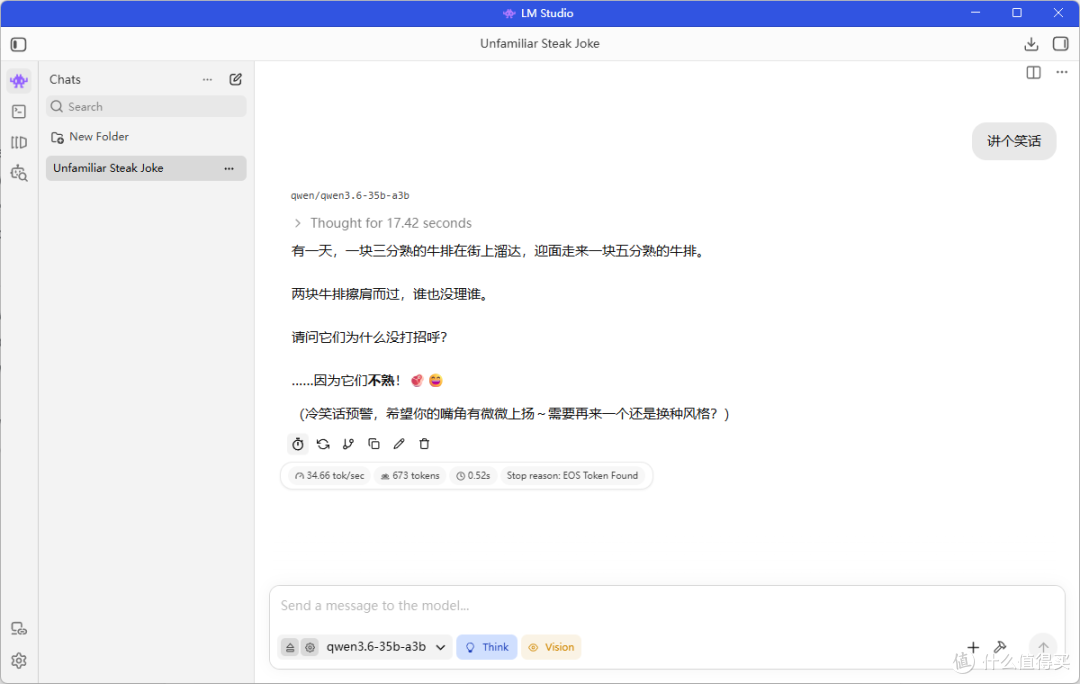Open the downloads icon in header
Viewport: 1080px width, 684px height.
coord(1031,44)
